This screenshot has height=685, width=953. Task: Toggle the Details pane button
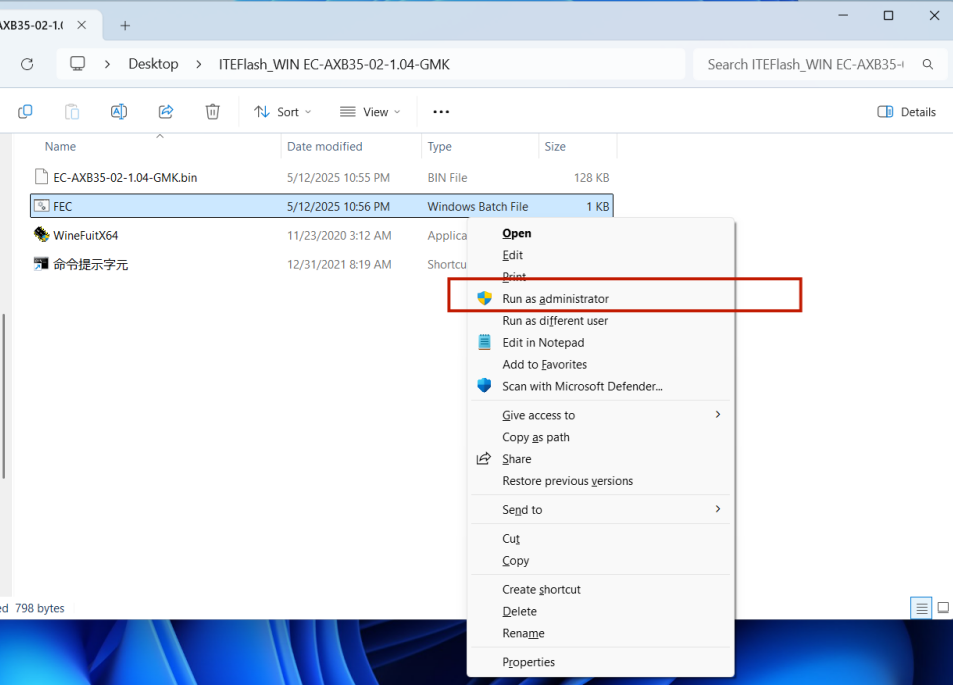(x=906, y=112)
